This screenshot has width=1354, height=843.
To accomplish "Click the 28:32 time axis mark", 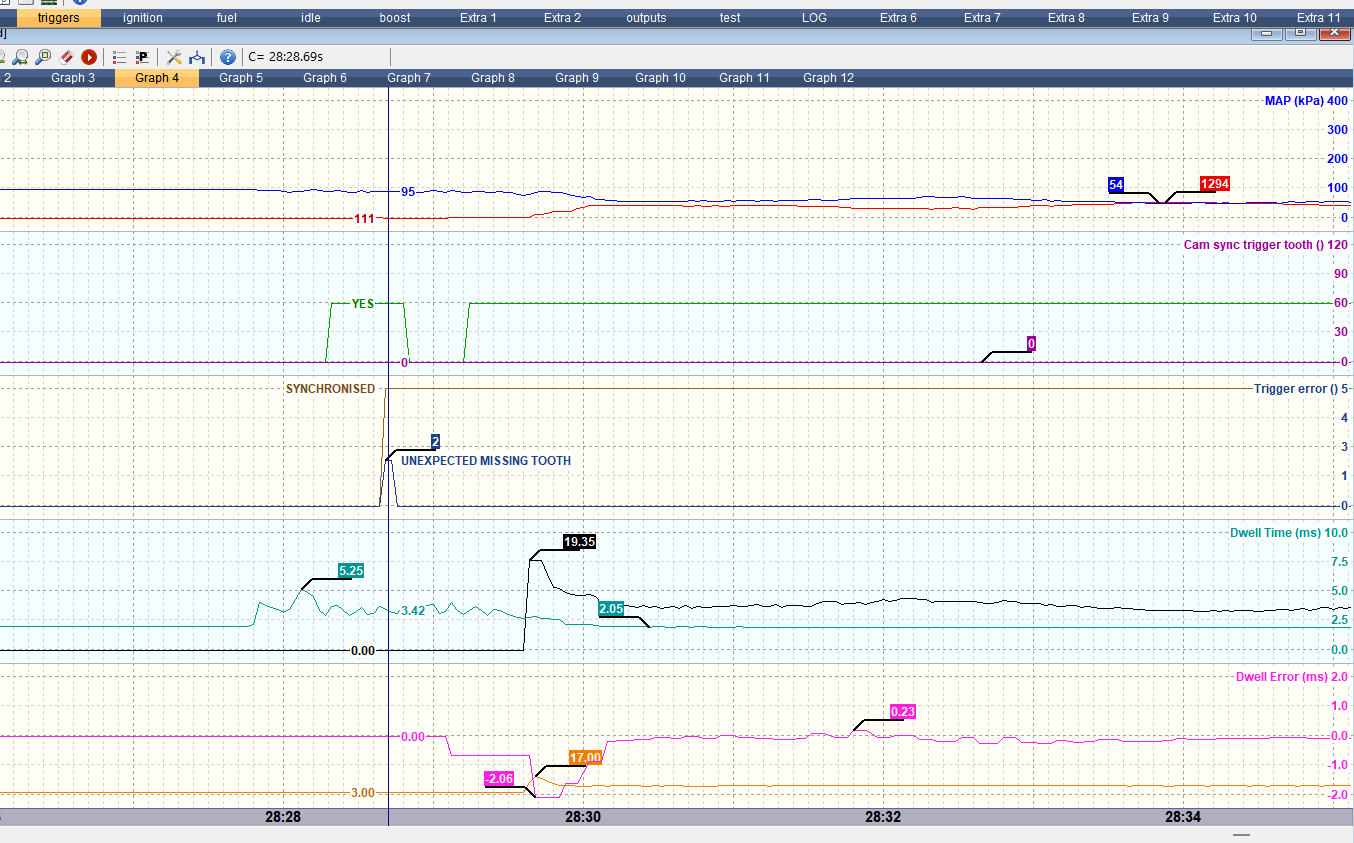I will (883, 817).
